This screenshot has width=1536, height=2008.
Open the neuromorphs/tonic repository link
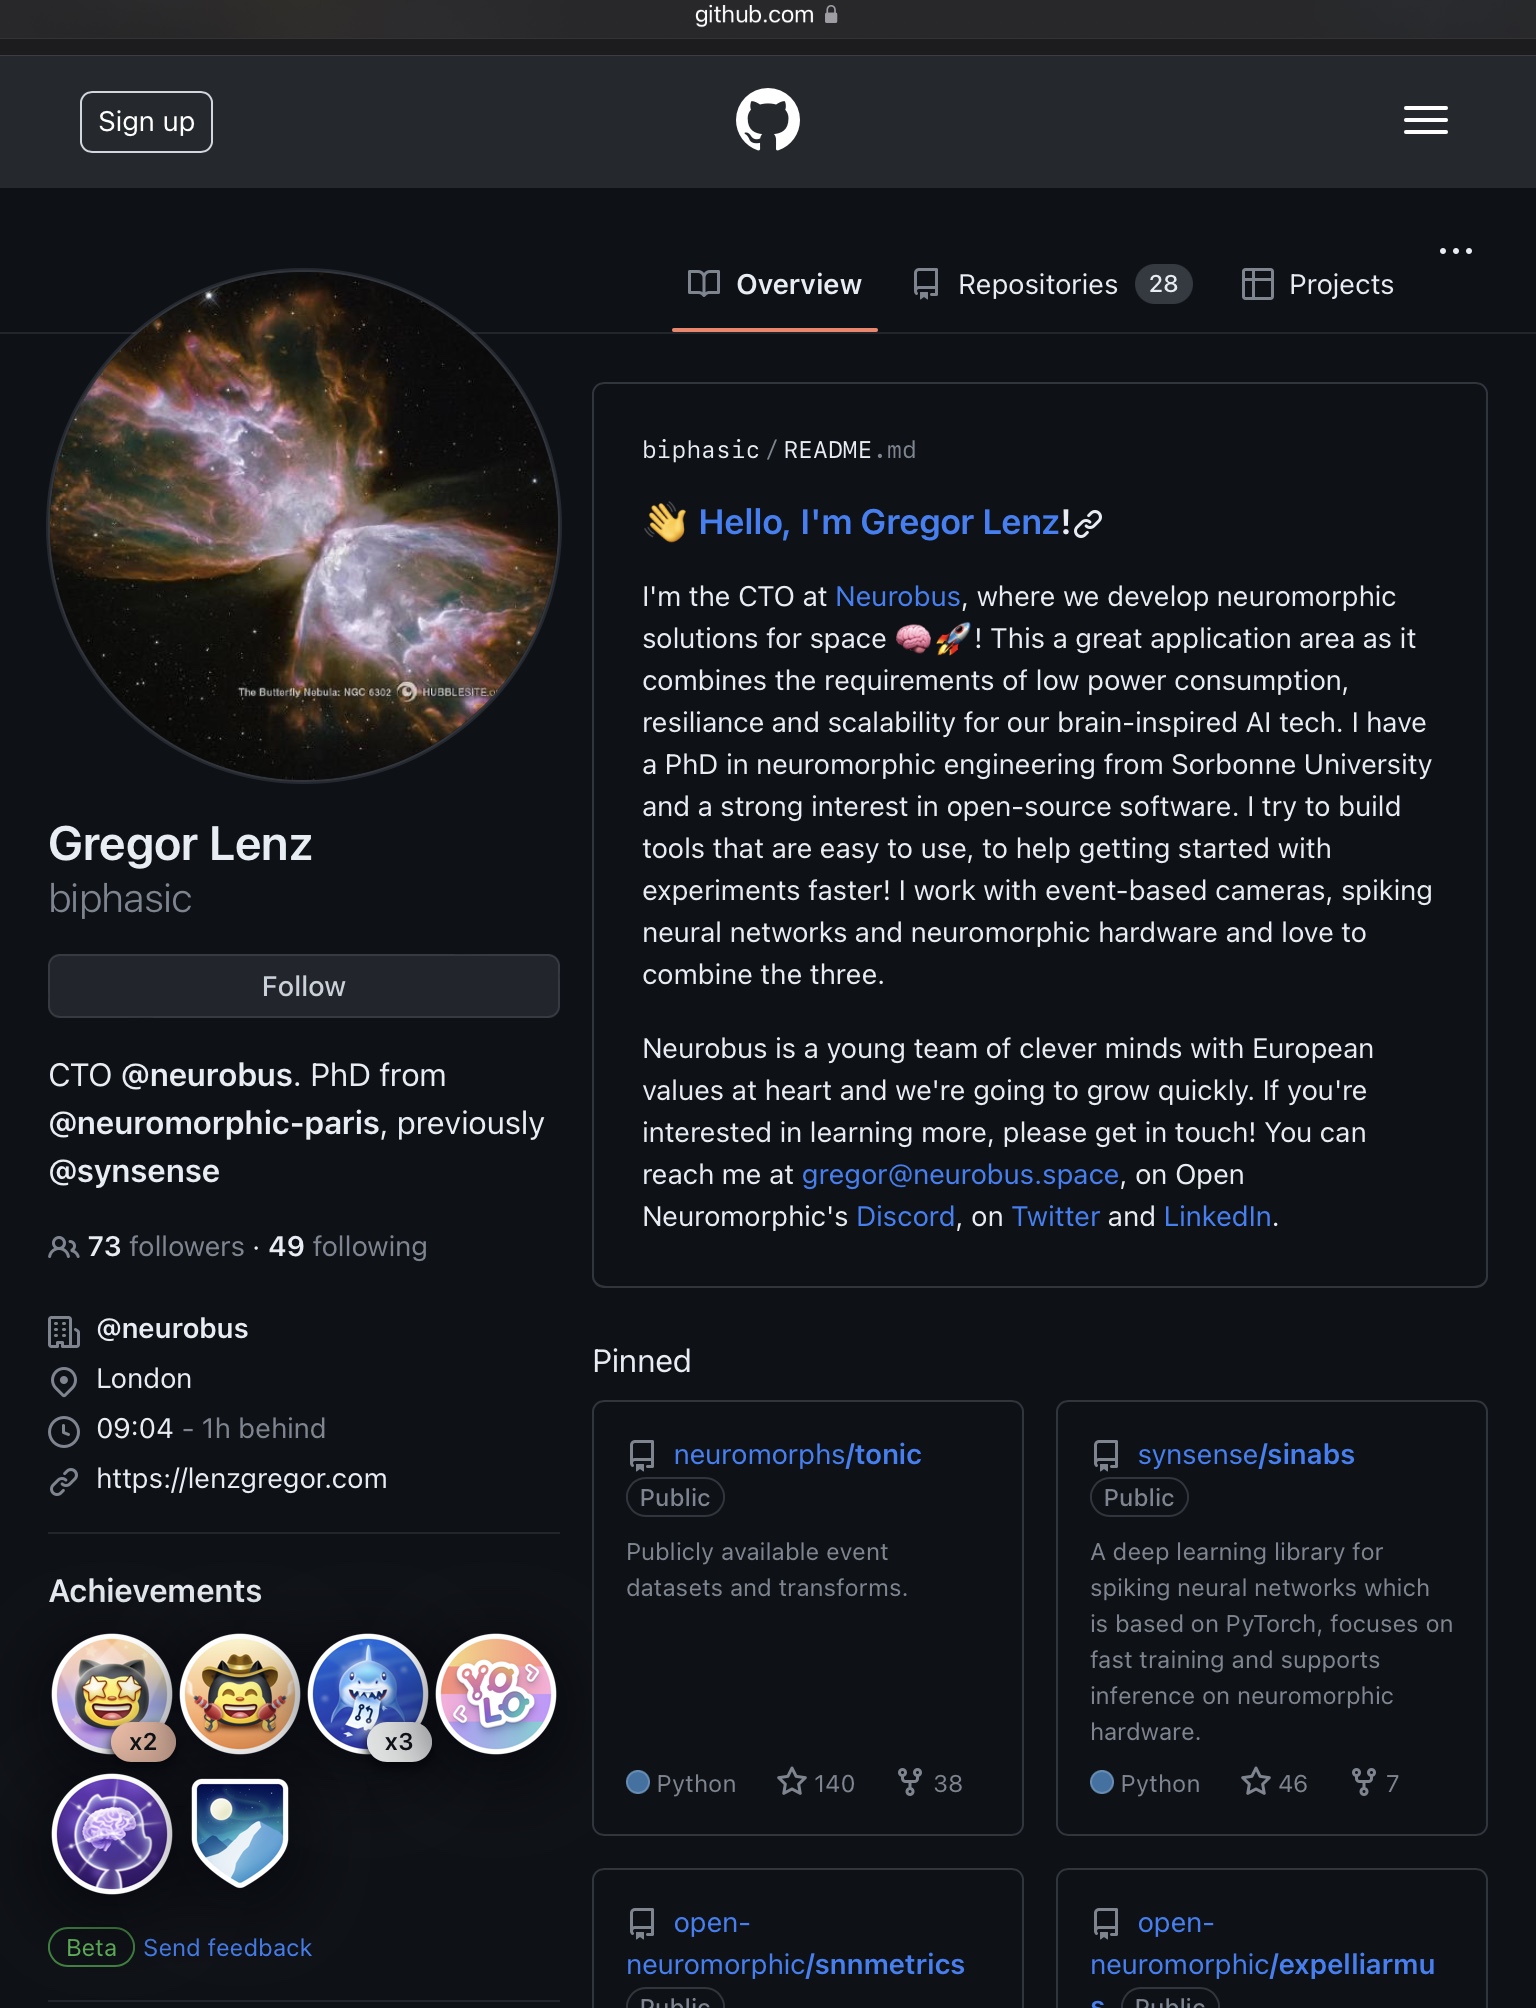click(x=797, y=1454)
